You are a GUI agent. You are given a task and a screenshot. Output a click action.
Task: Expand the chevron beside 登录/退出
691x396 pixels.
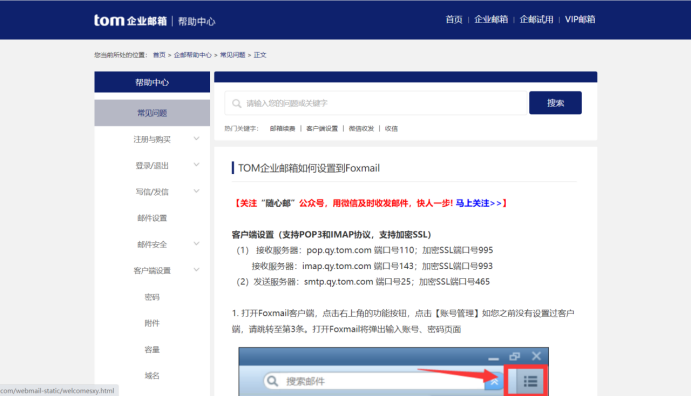pyautogui.click(x=197, y=165)
